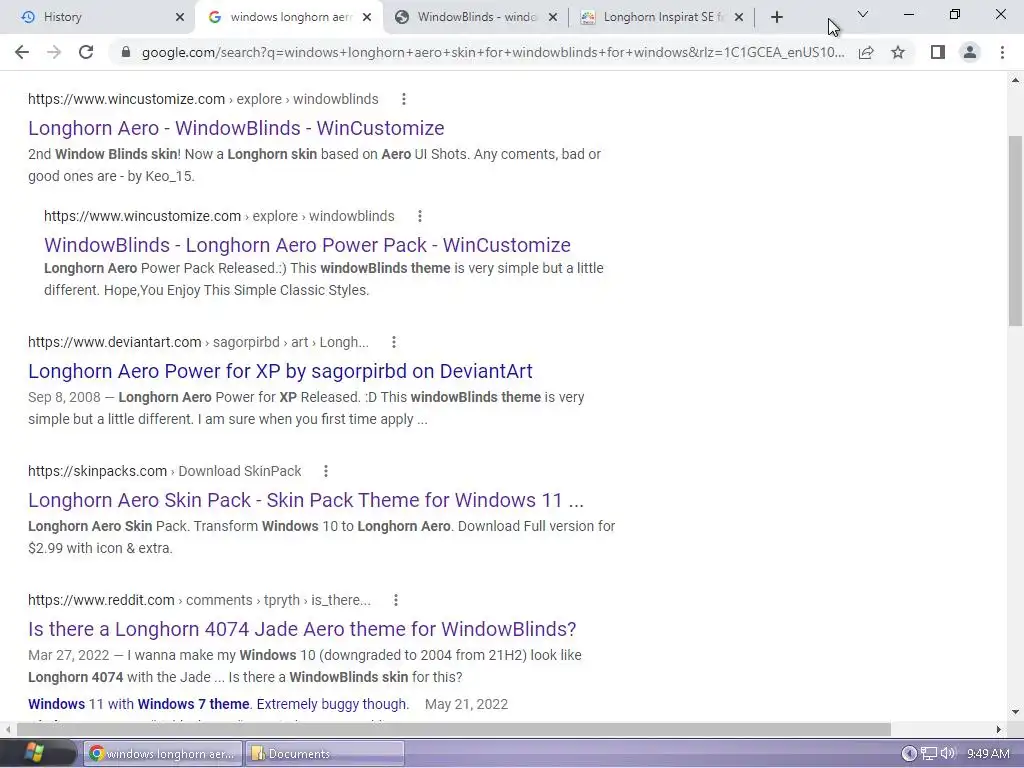Open Chrome's three-dot menu
Viewport: 1024px width, 768px height.
tap(1002, 52)
